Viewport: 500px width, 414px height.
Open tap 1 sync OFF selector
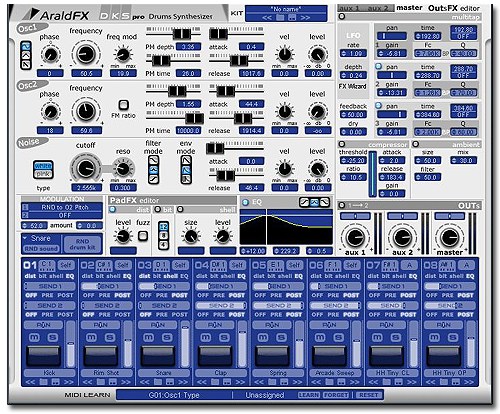(x=463, y=36)
